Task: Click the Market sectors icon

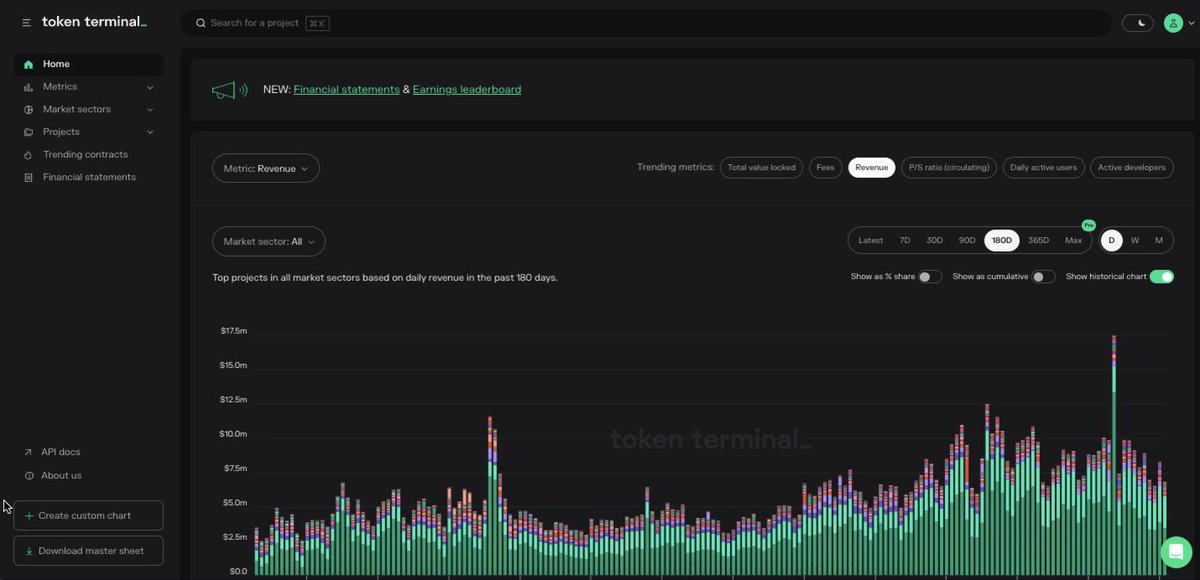Action: (29, 109)
